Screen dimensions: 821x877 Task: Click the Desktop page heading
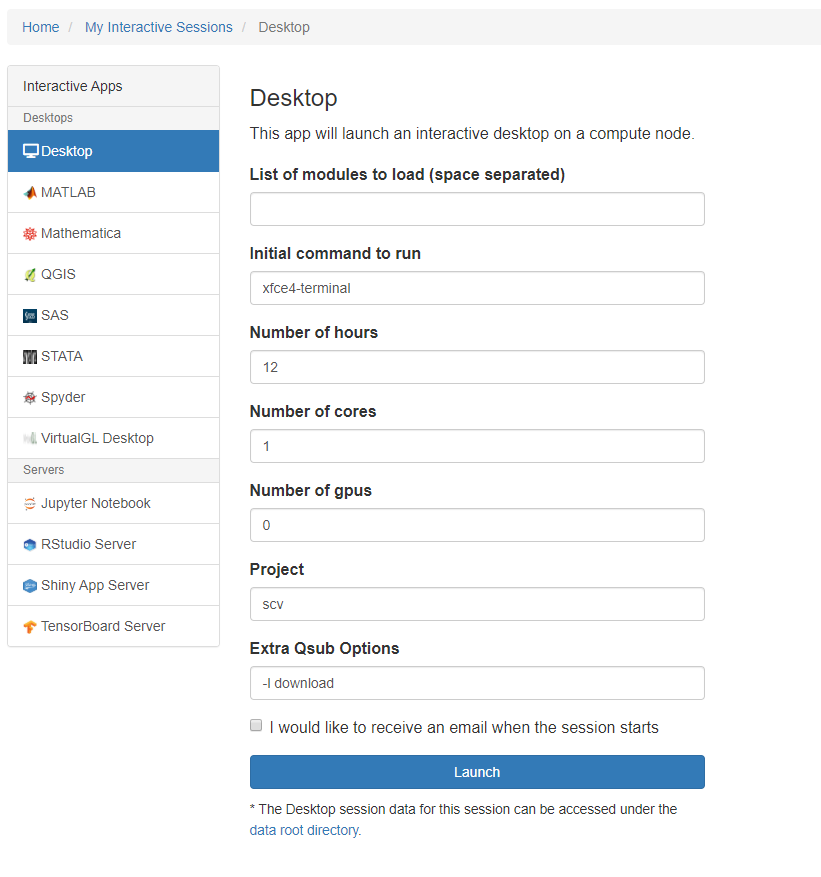click(x=294, y=98)
